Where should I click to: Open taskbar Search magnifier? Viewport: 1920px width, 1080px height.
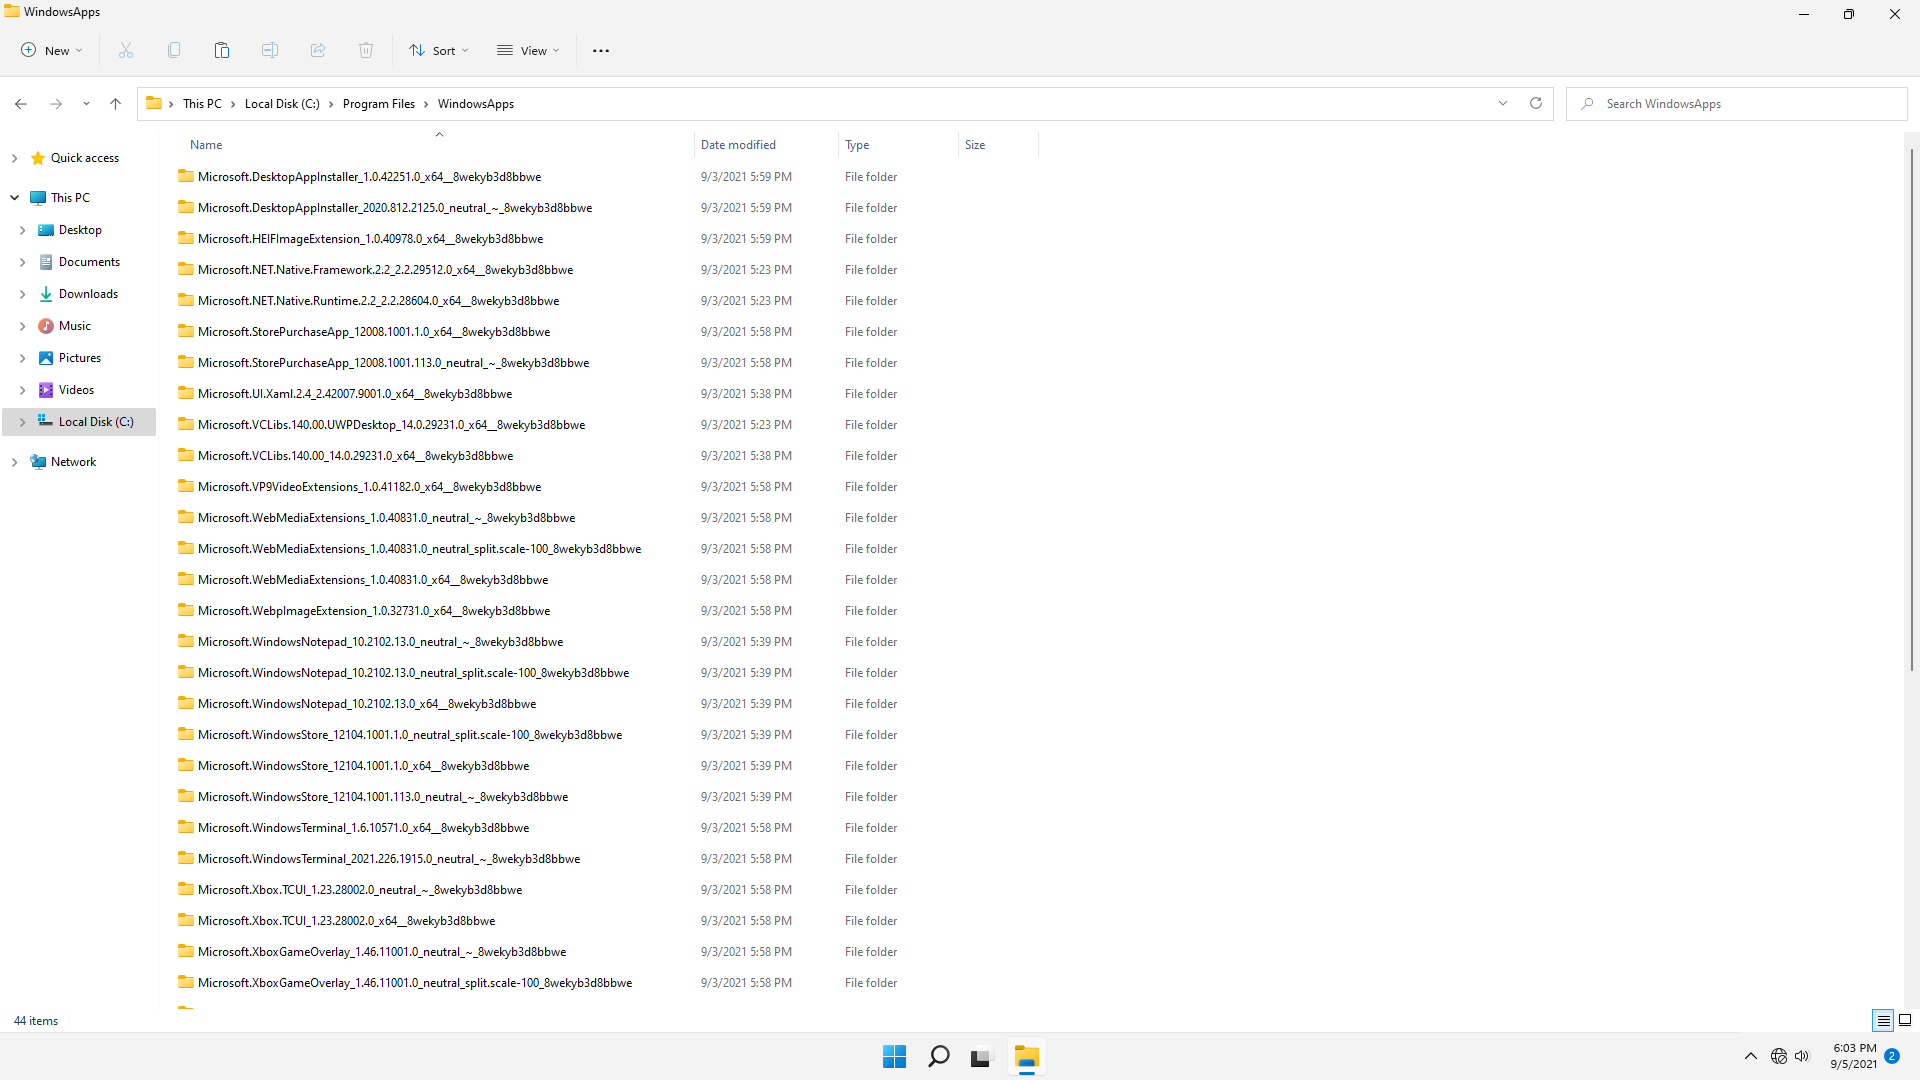point(938,1057)
